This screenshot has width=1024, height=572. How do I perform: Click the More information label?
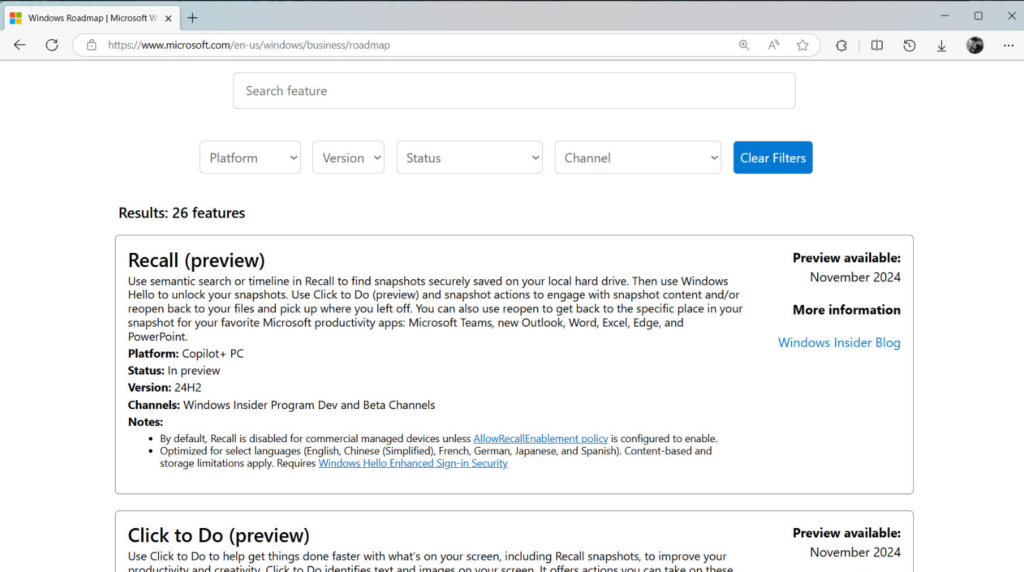[846, 310]
